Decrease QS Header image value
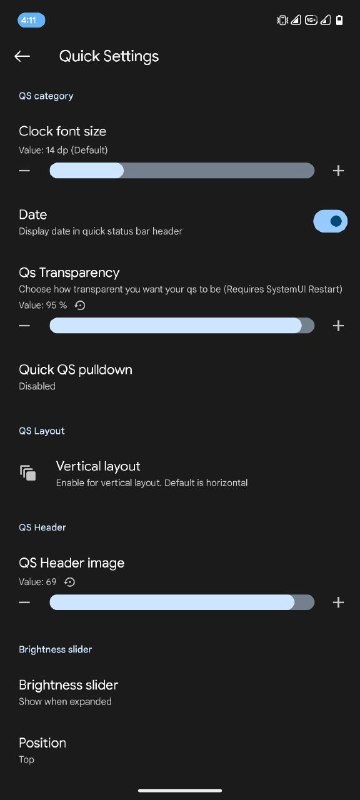This screenshot has width=360, height=800. [x=24, y=603]
